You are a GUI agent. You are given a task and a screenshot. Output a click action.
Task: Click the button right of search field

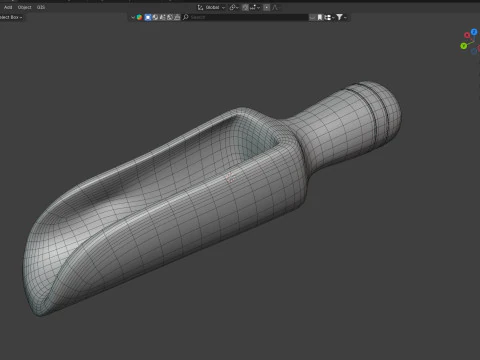[312, 17]
